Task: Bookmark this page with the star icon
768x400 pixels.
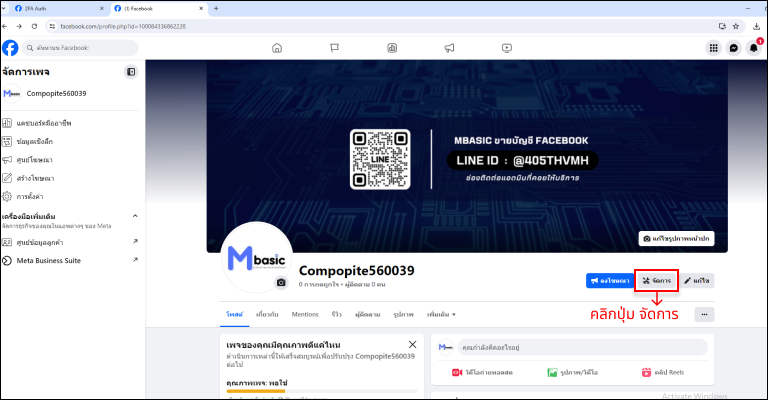Action: coord(736,26)
